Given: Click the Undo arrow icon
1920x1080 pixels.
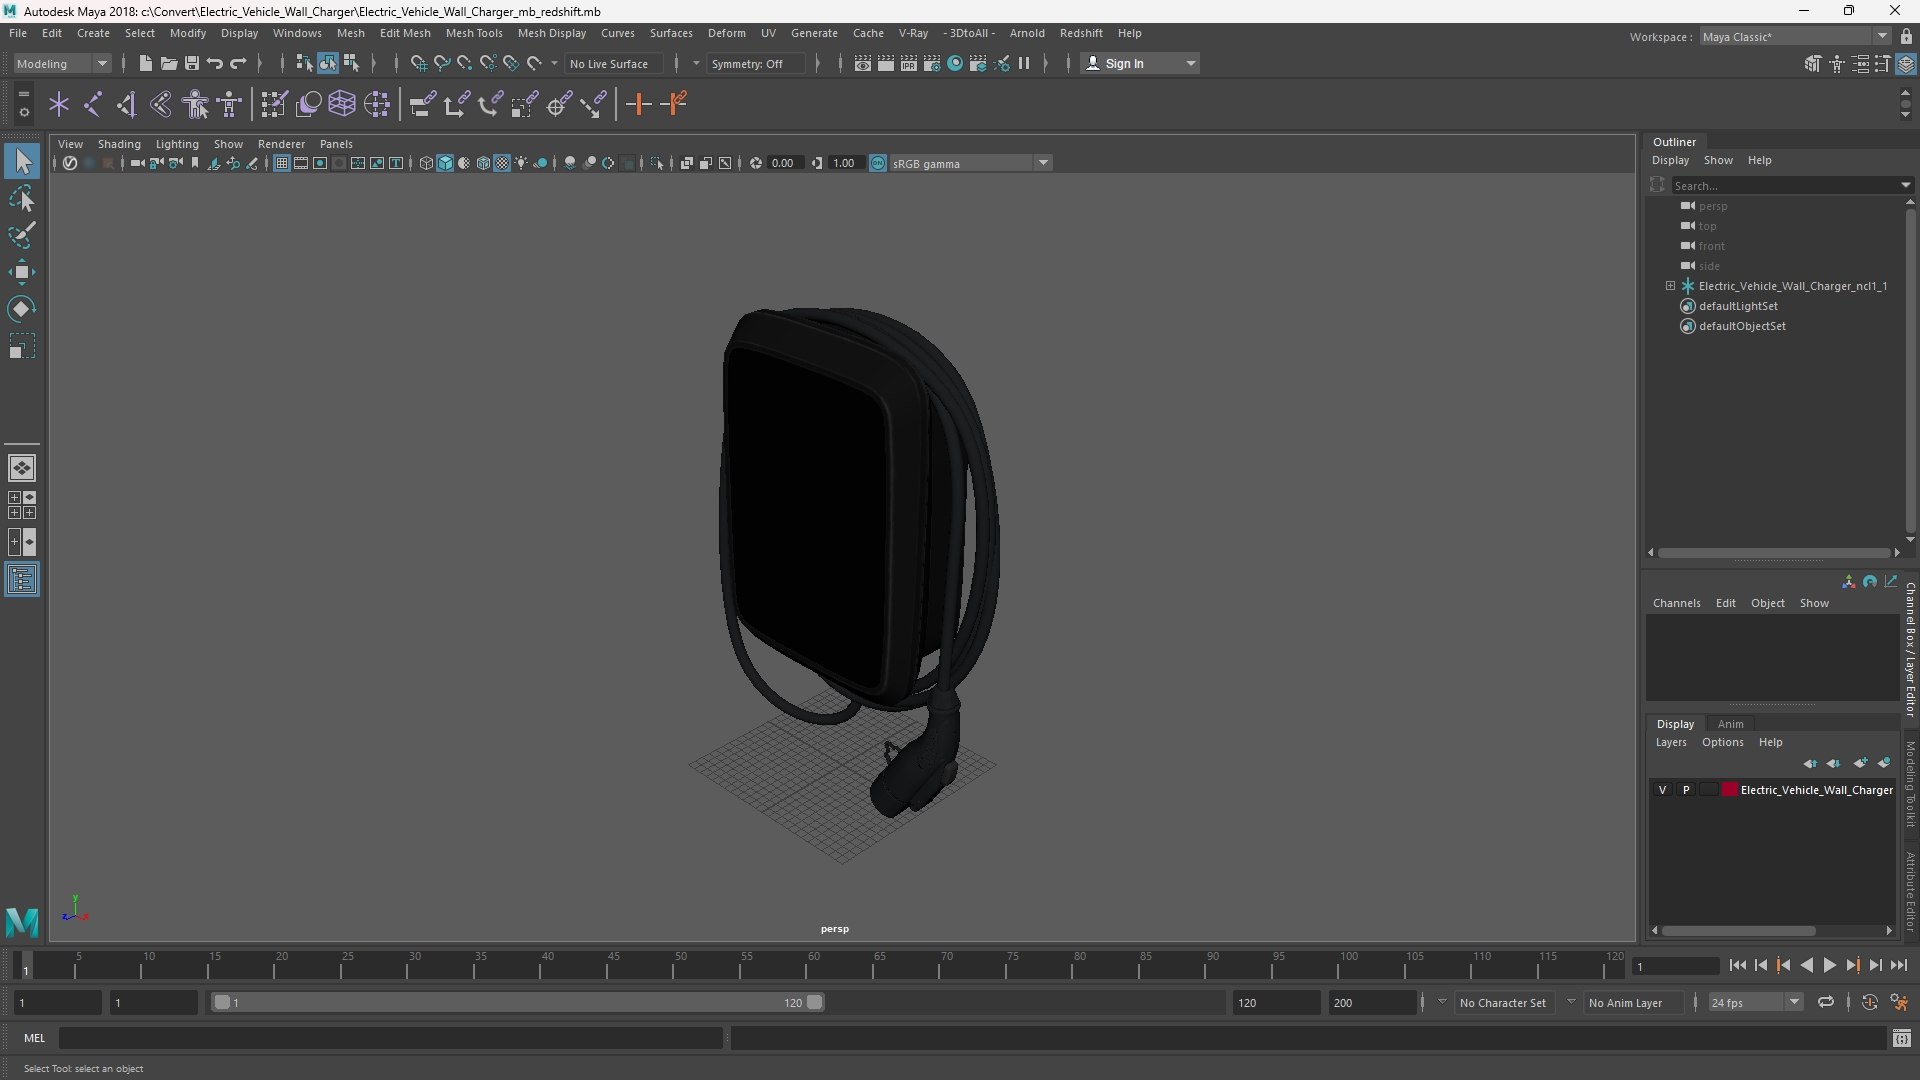Looking at the screenshot, I should [x=215, y=63].
